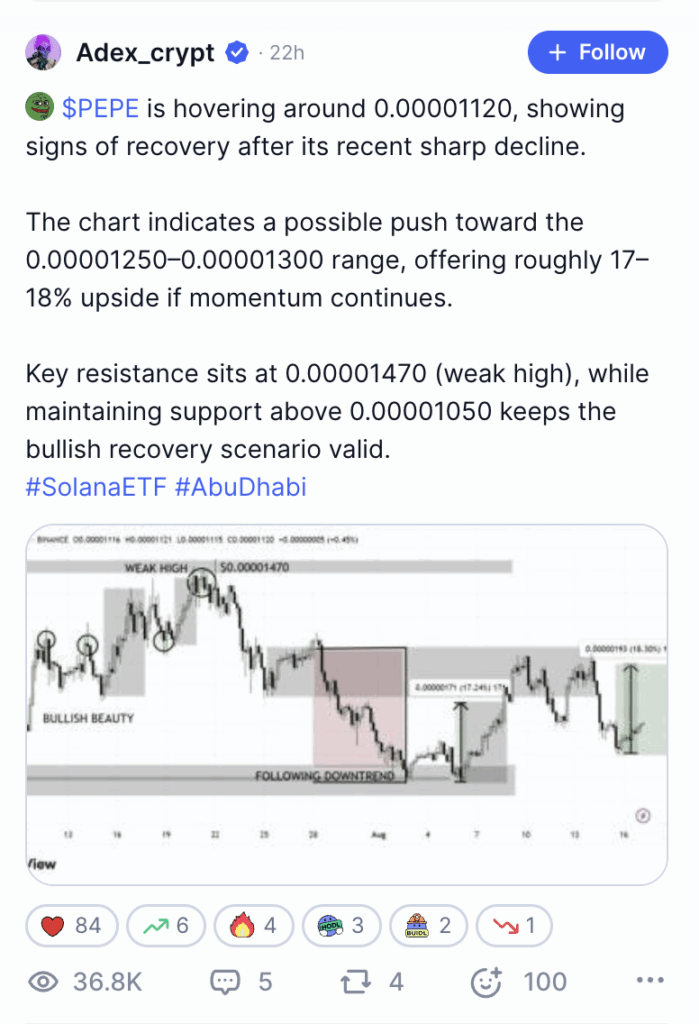This screenshot has width=699, height=1024.
Task: Open the three-dot more options menu
Action: click(x=650, y=980)
